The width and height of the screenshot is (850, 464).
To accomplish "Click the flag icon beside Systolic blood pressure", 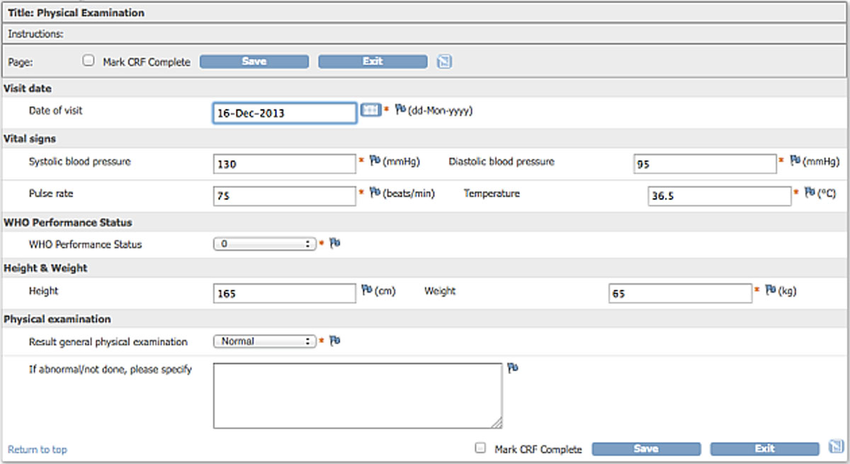I will pos(375,160).
